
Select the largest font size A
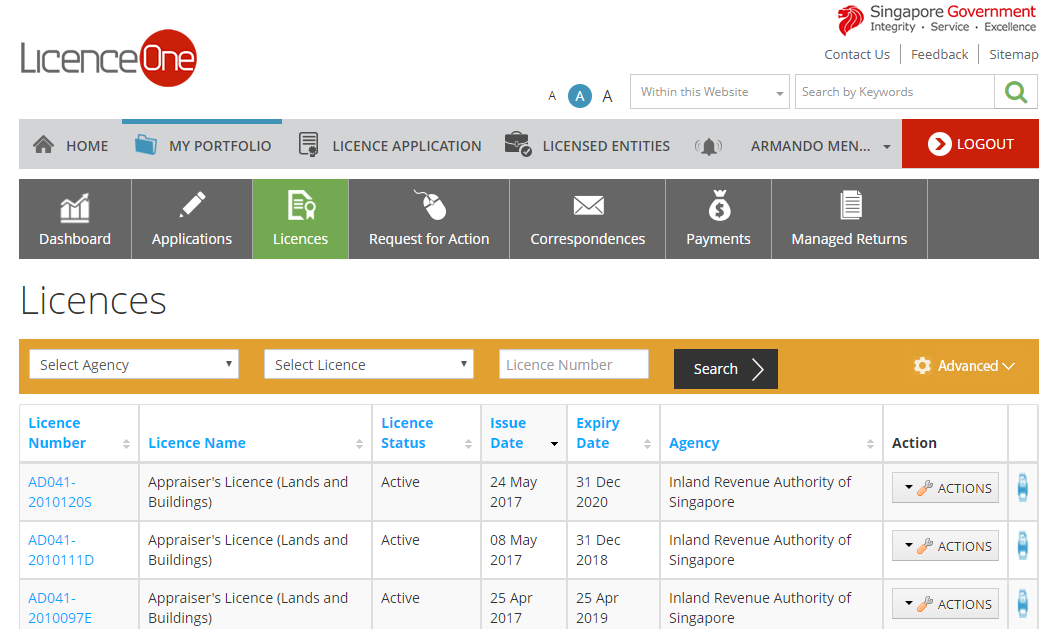[x=607, y=96]
